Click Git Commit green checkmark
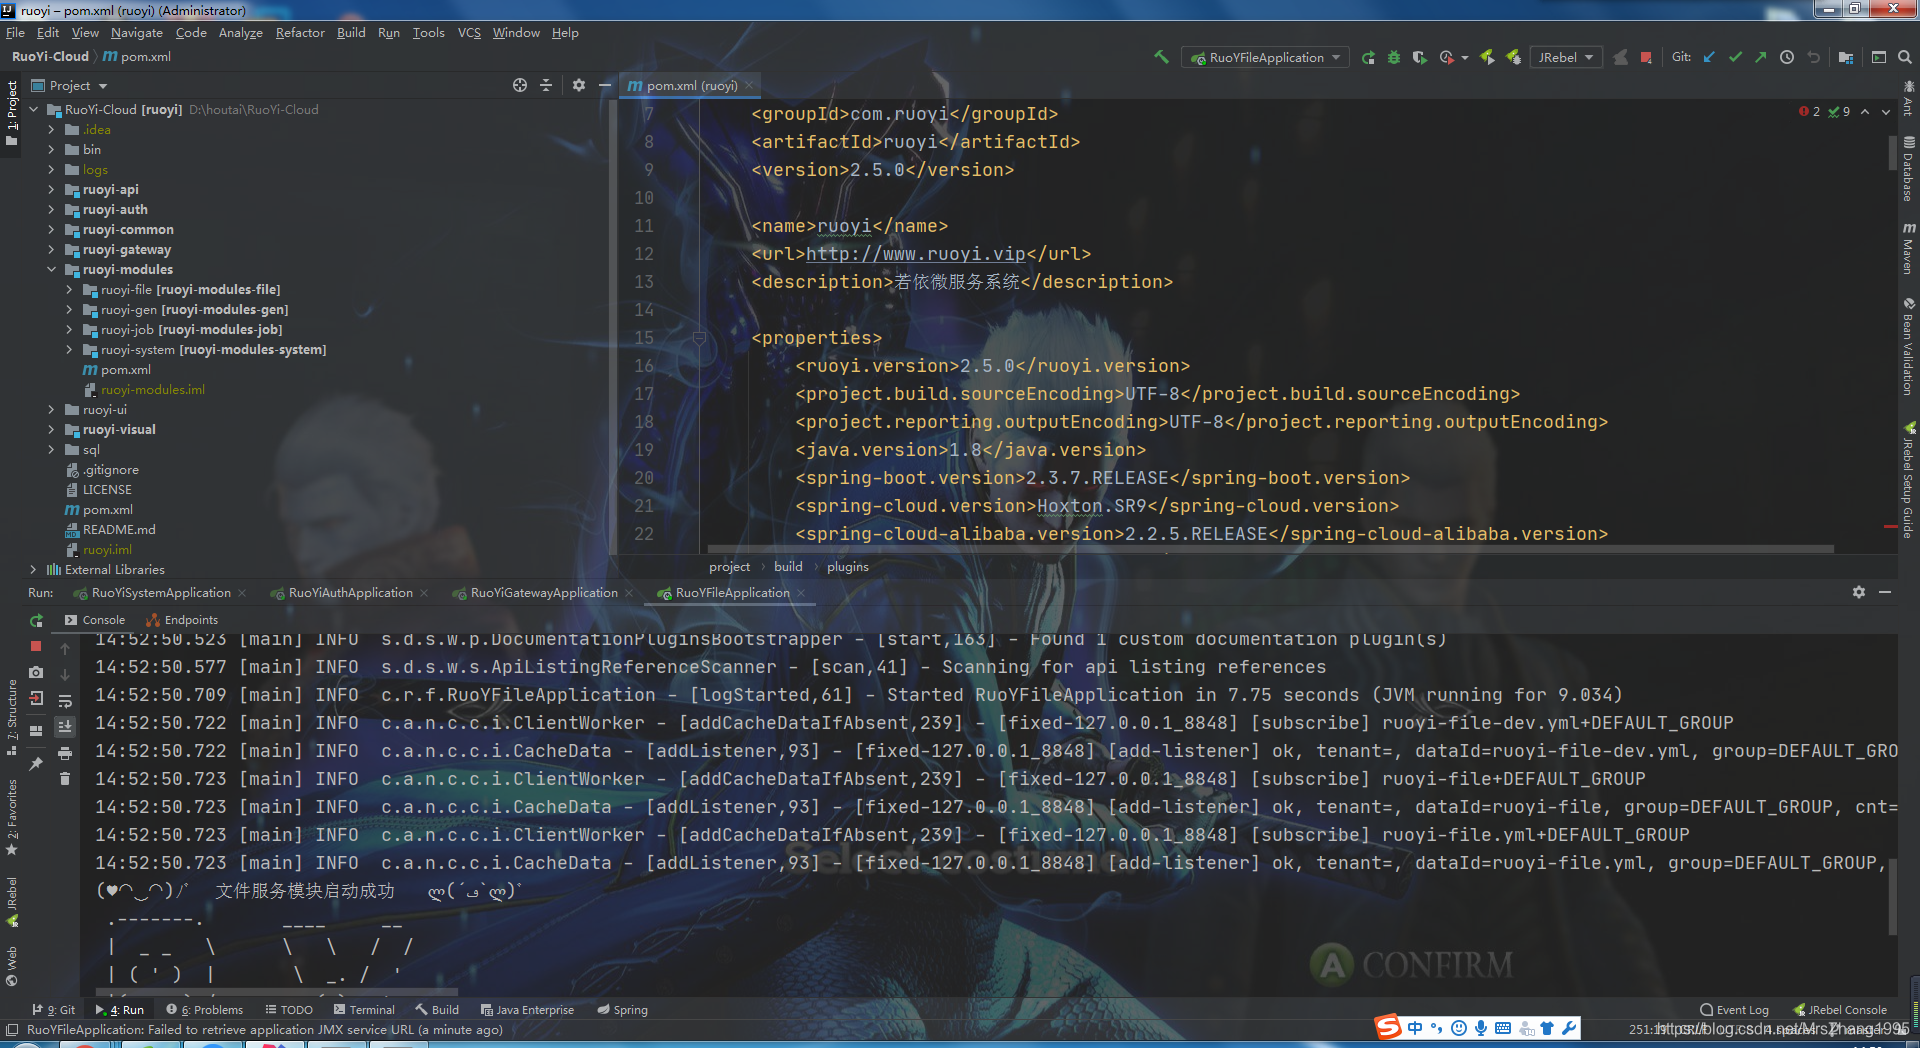Viewport: 1920px width, 1048px height. 1735,57
